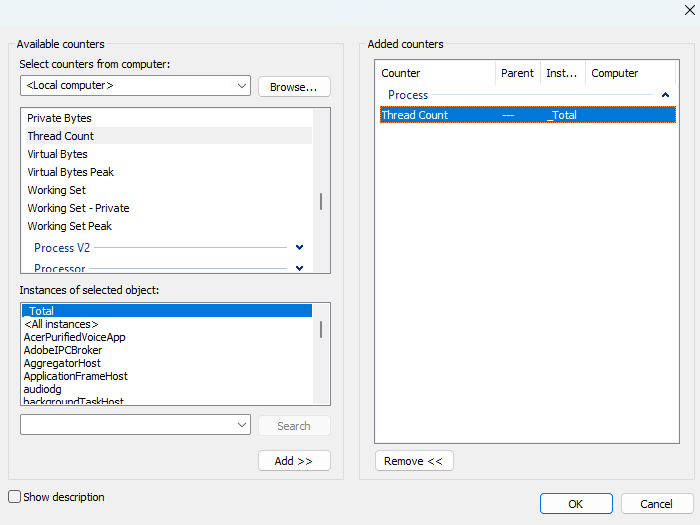Viewport: 700px width, 525px height.
Task: Expand the Processor counter group
Action: [x=299, y=268]
